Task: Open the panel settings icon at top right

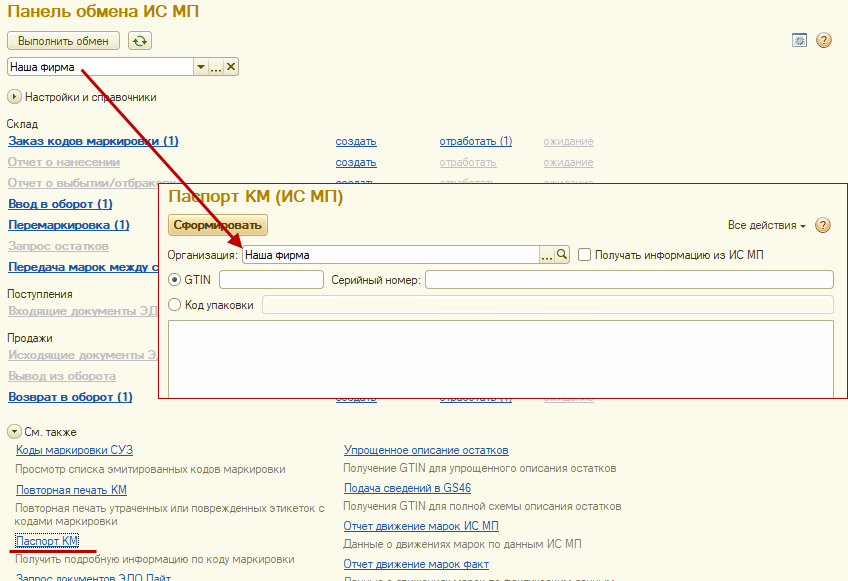Action: 799,41
